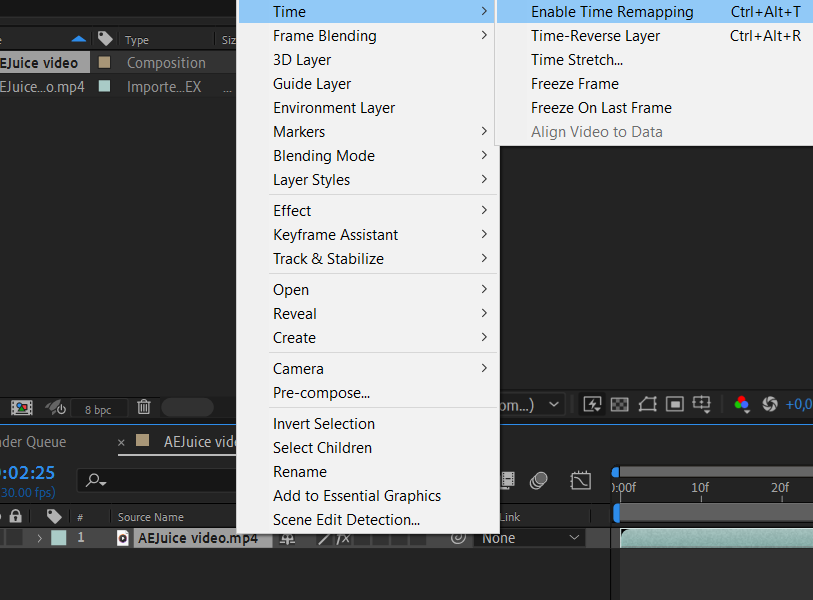Open the Graph Editor icon in timeline

point(580,480)
